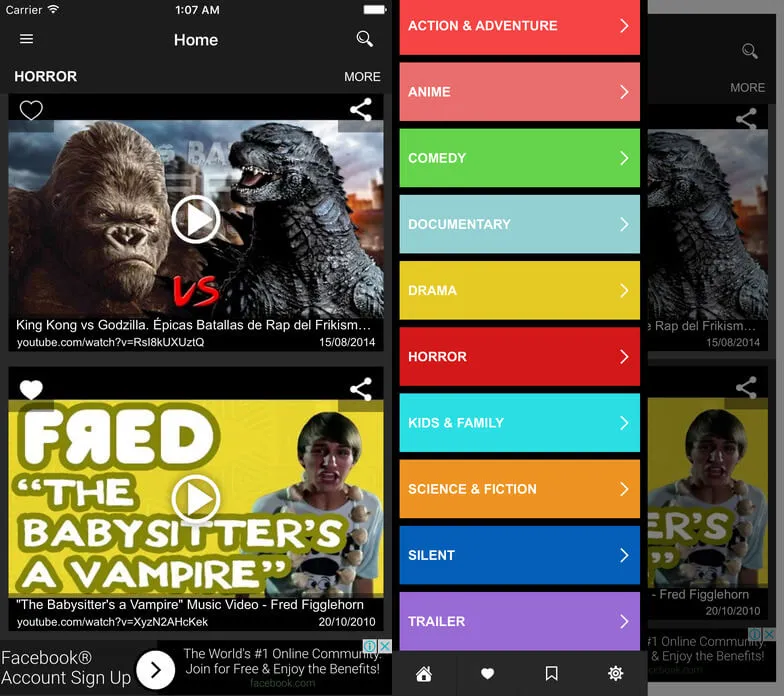Expand Trailer chevron arrow
This screenshot has height=696, width=784.
pyautogui.click(x=624, y=622)
